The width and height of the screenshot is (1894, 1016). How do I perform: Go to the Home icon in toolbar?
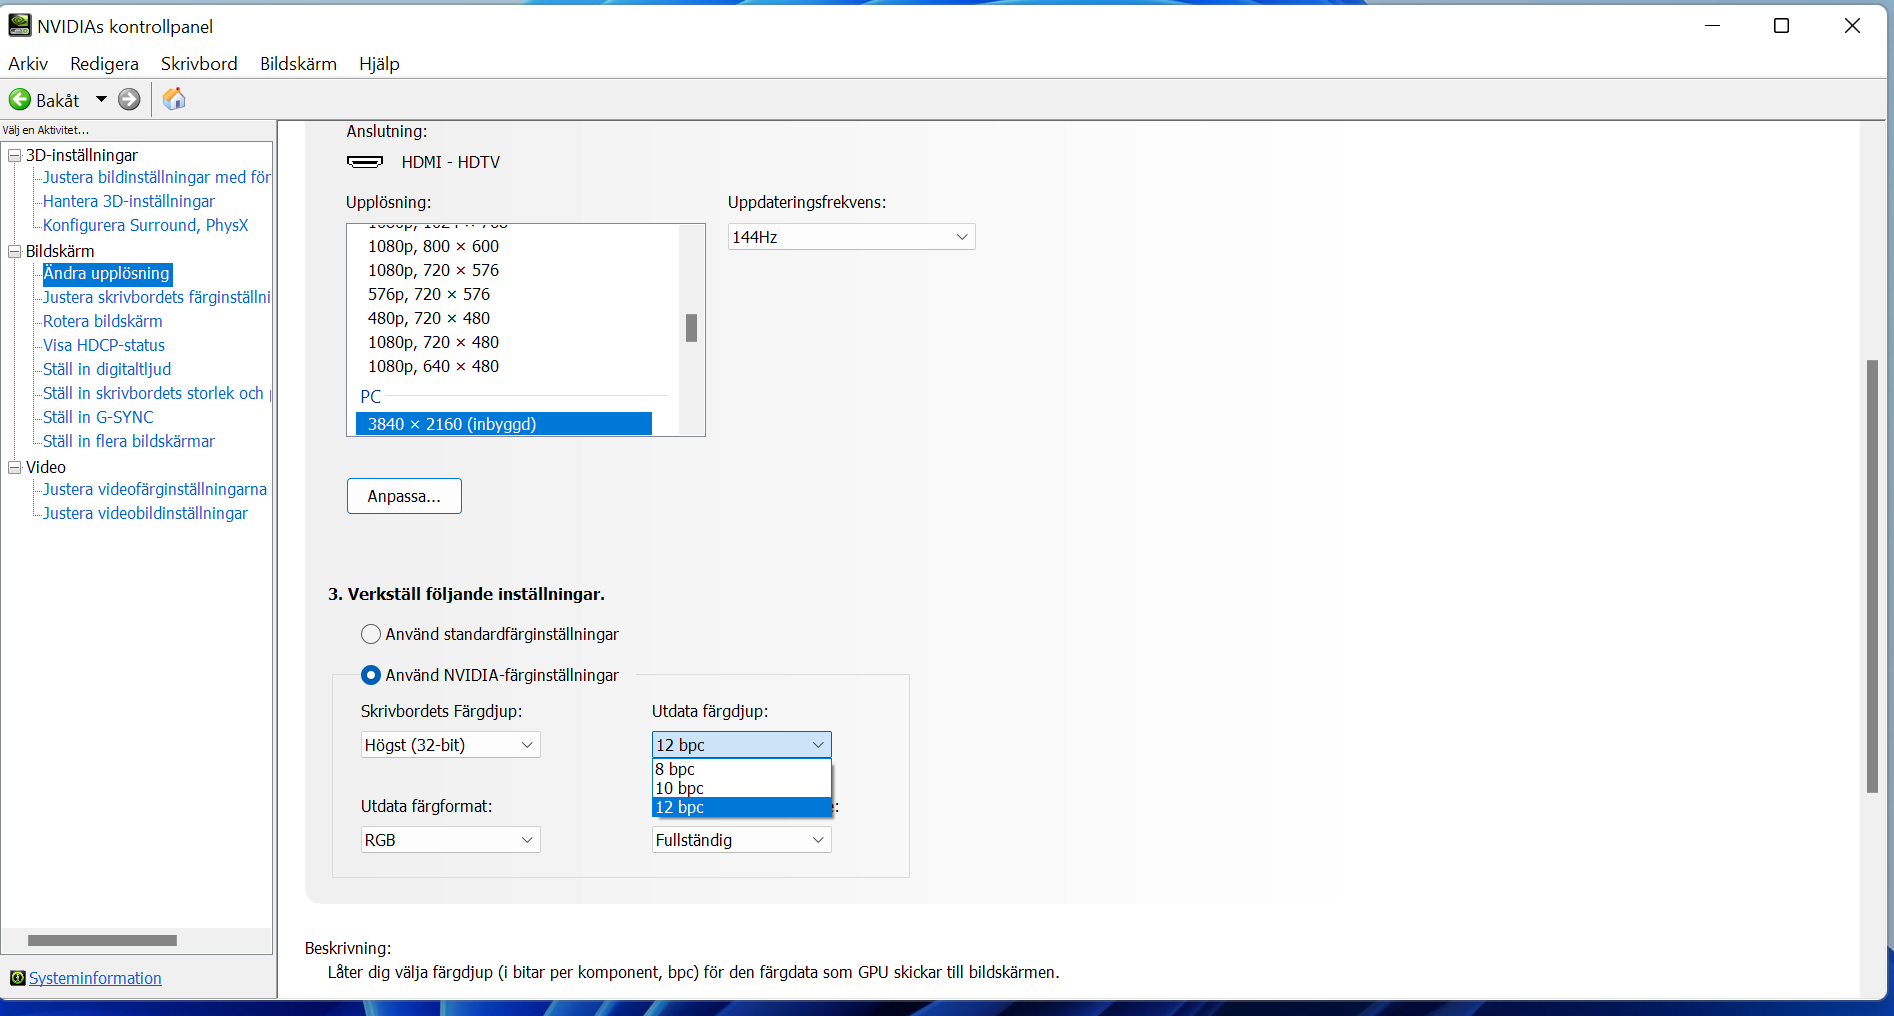pos(174,99)
